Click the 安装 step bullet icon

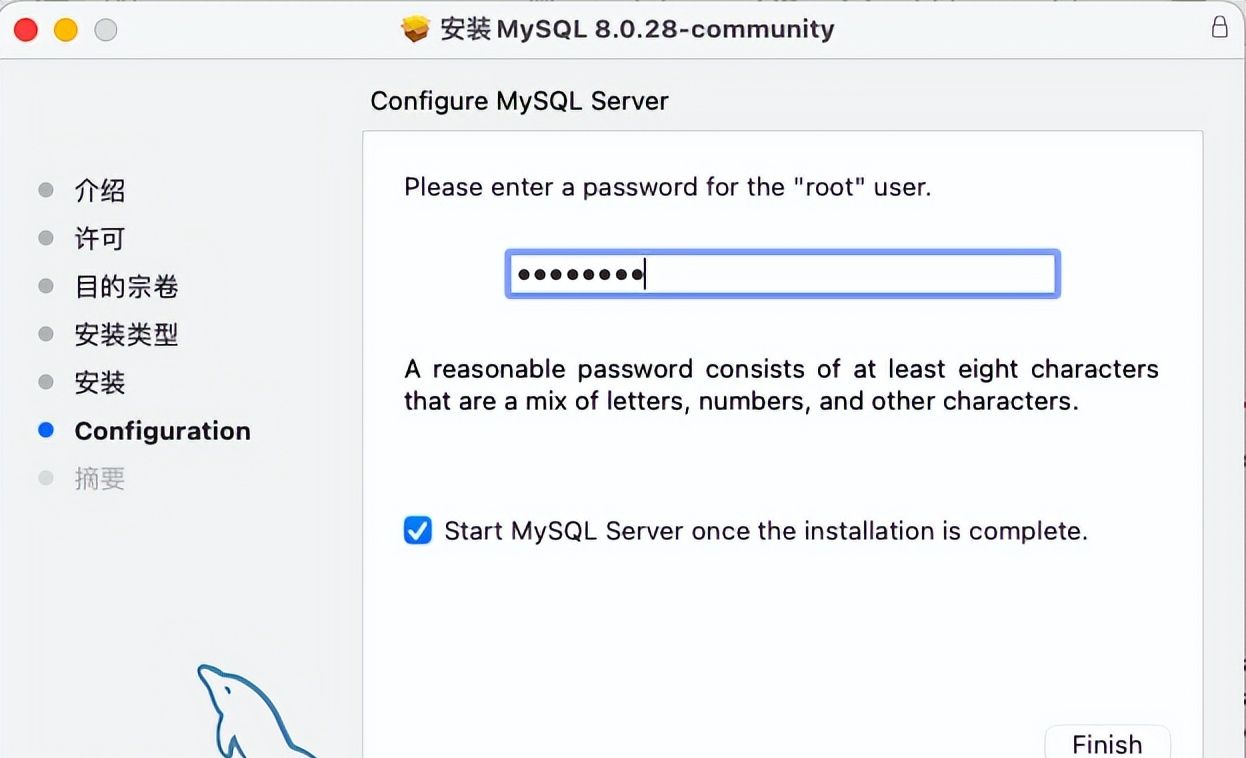point(45,382)
